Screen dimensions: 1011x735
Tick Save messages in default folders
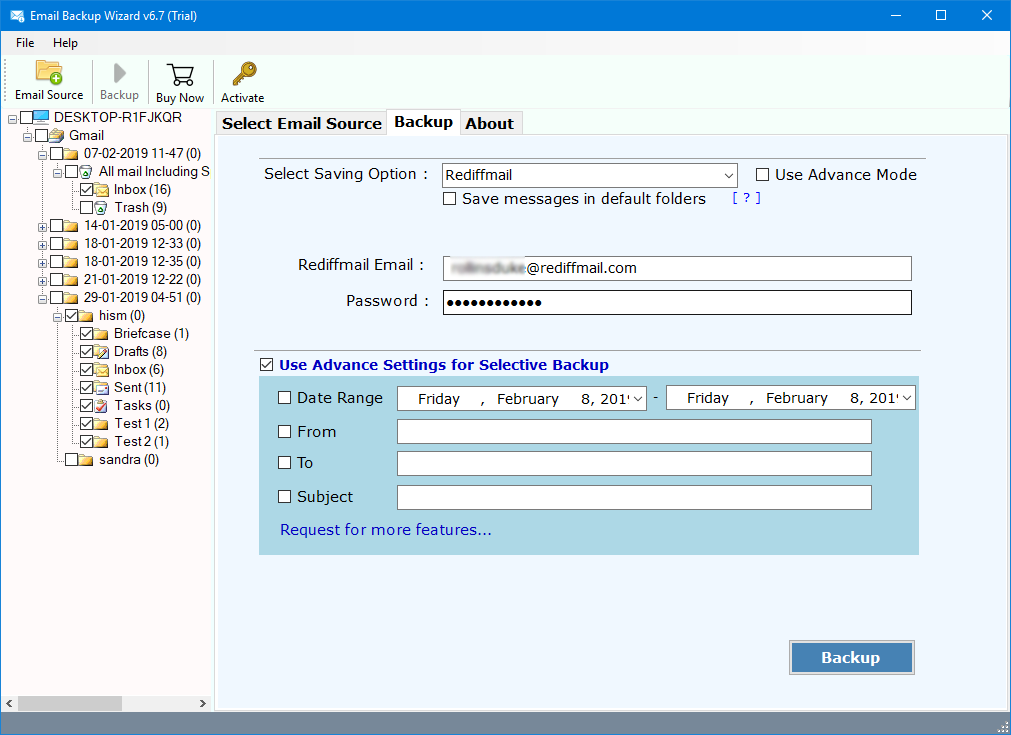click(449, 199)
